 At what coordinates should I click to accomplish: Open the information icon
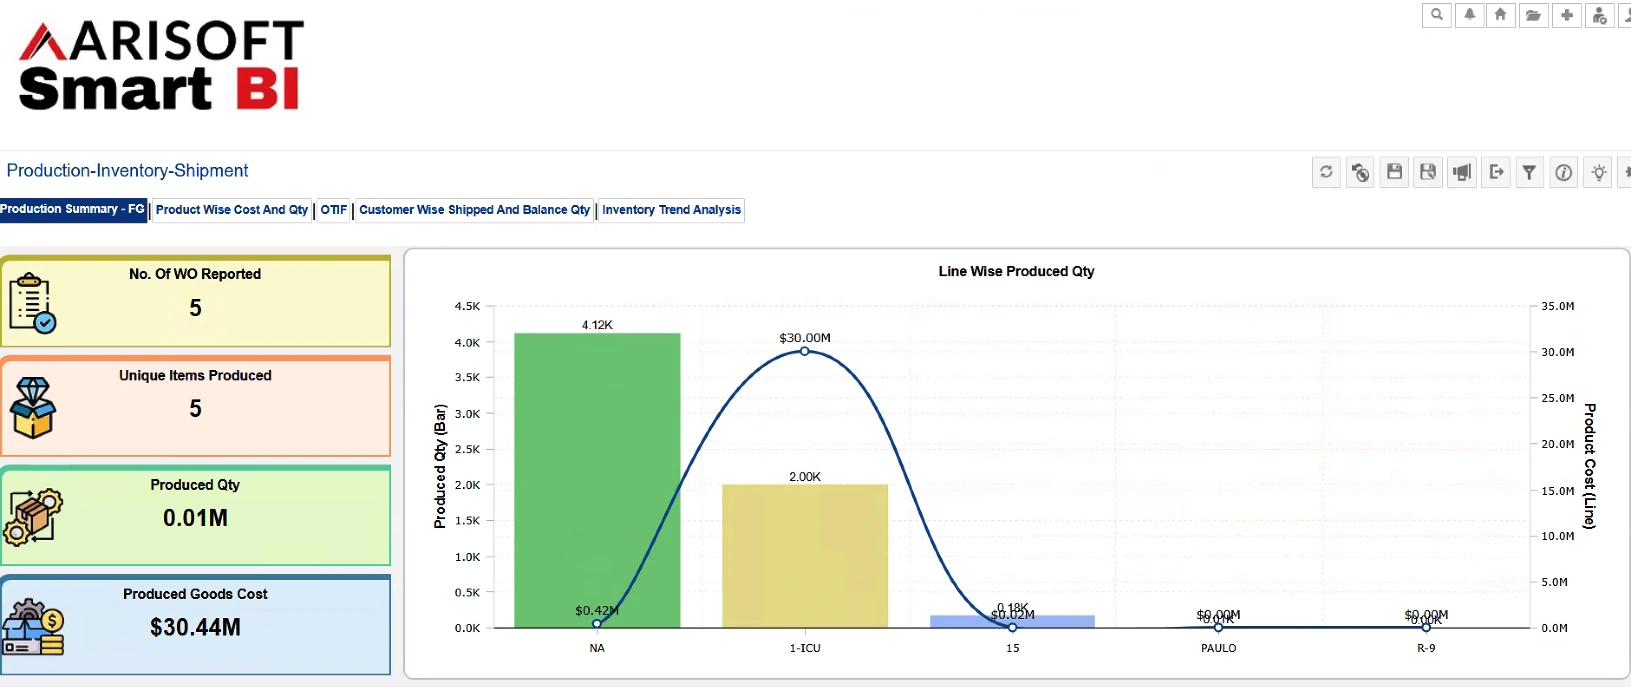click(x=1564, y=172)
